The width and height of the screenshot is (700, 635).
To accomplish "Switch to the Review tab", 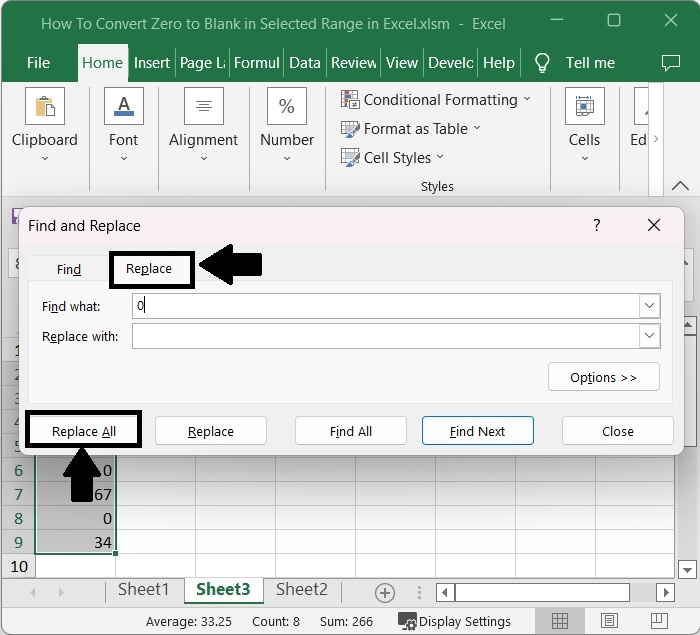I will tap(354, 63).
